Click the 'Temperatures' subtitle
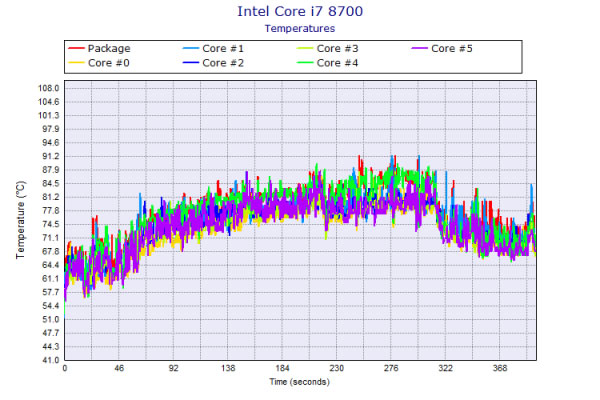Viewport: 600px width, 400px height. point(300,29)
